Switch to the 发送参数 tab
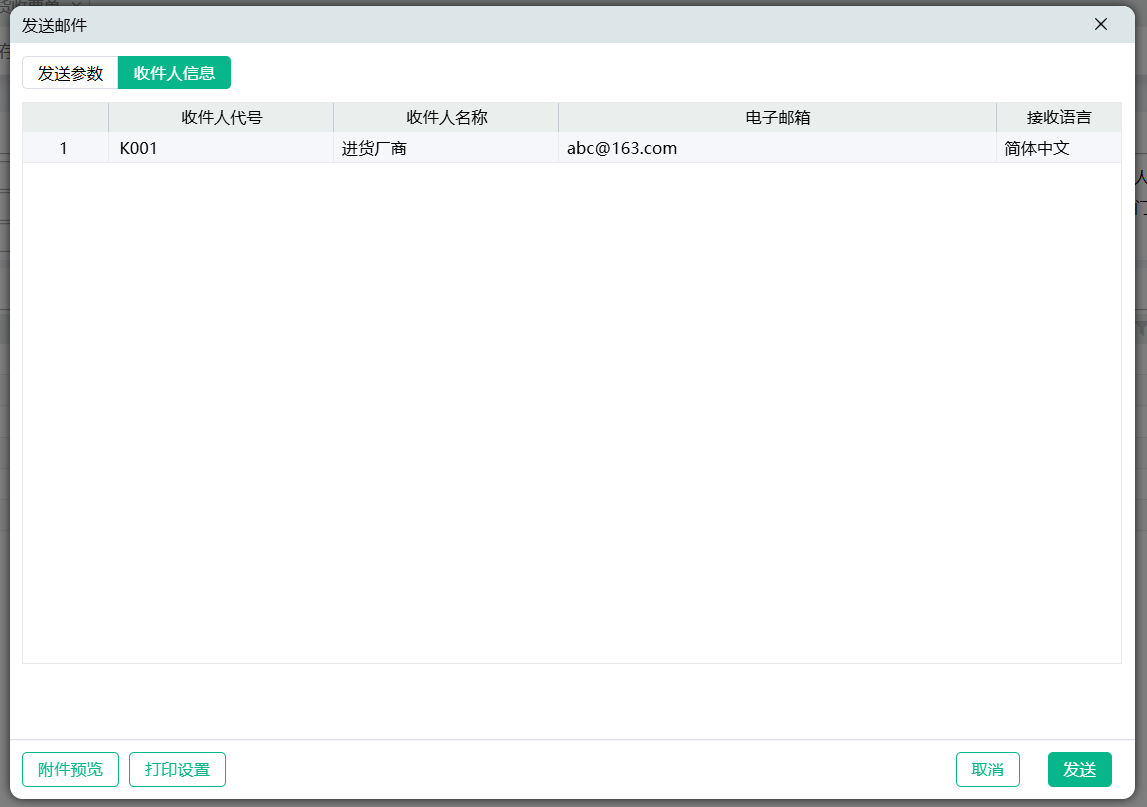This screenshot has height=807, width=1147. coord(70,73)
